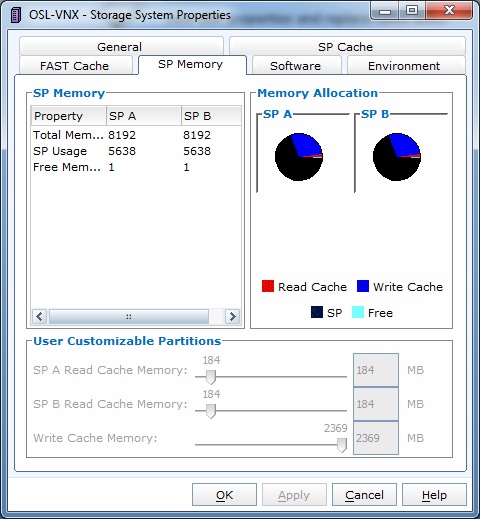This screenshot has height=519, width=480.
Task: Cancel the properties dialog
Action: click(364, 495)
